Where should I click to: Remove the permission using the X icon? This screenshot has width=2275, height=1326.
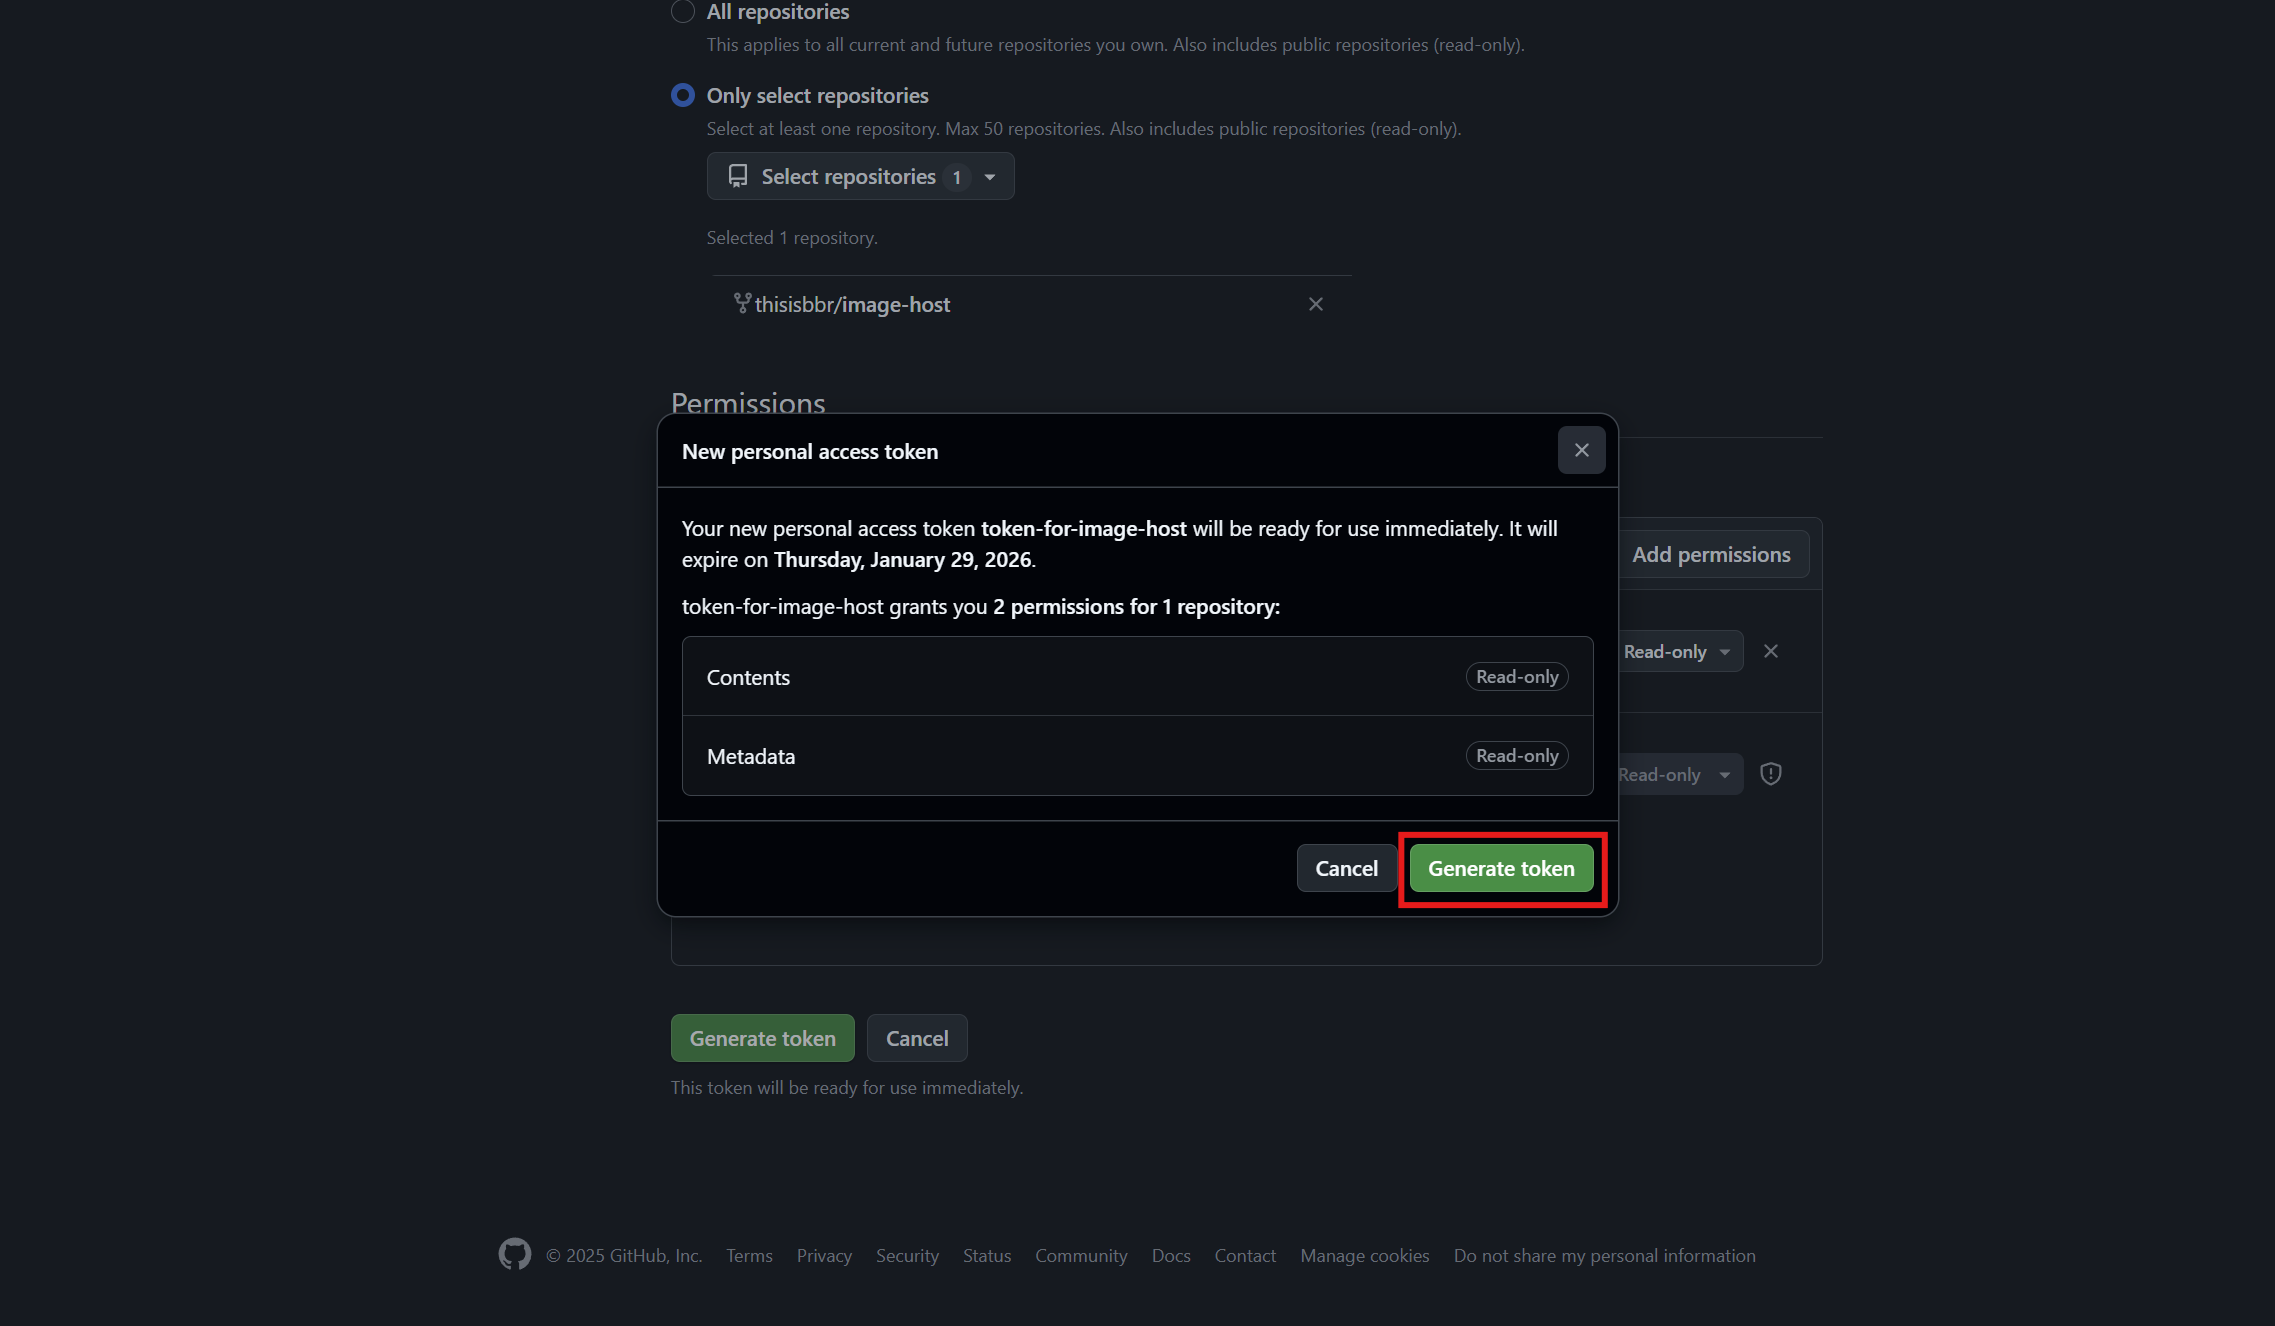point(1771,651)
